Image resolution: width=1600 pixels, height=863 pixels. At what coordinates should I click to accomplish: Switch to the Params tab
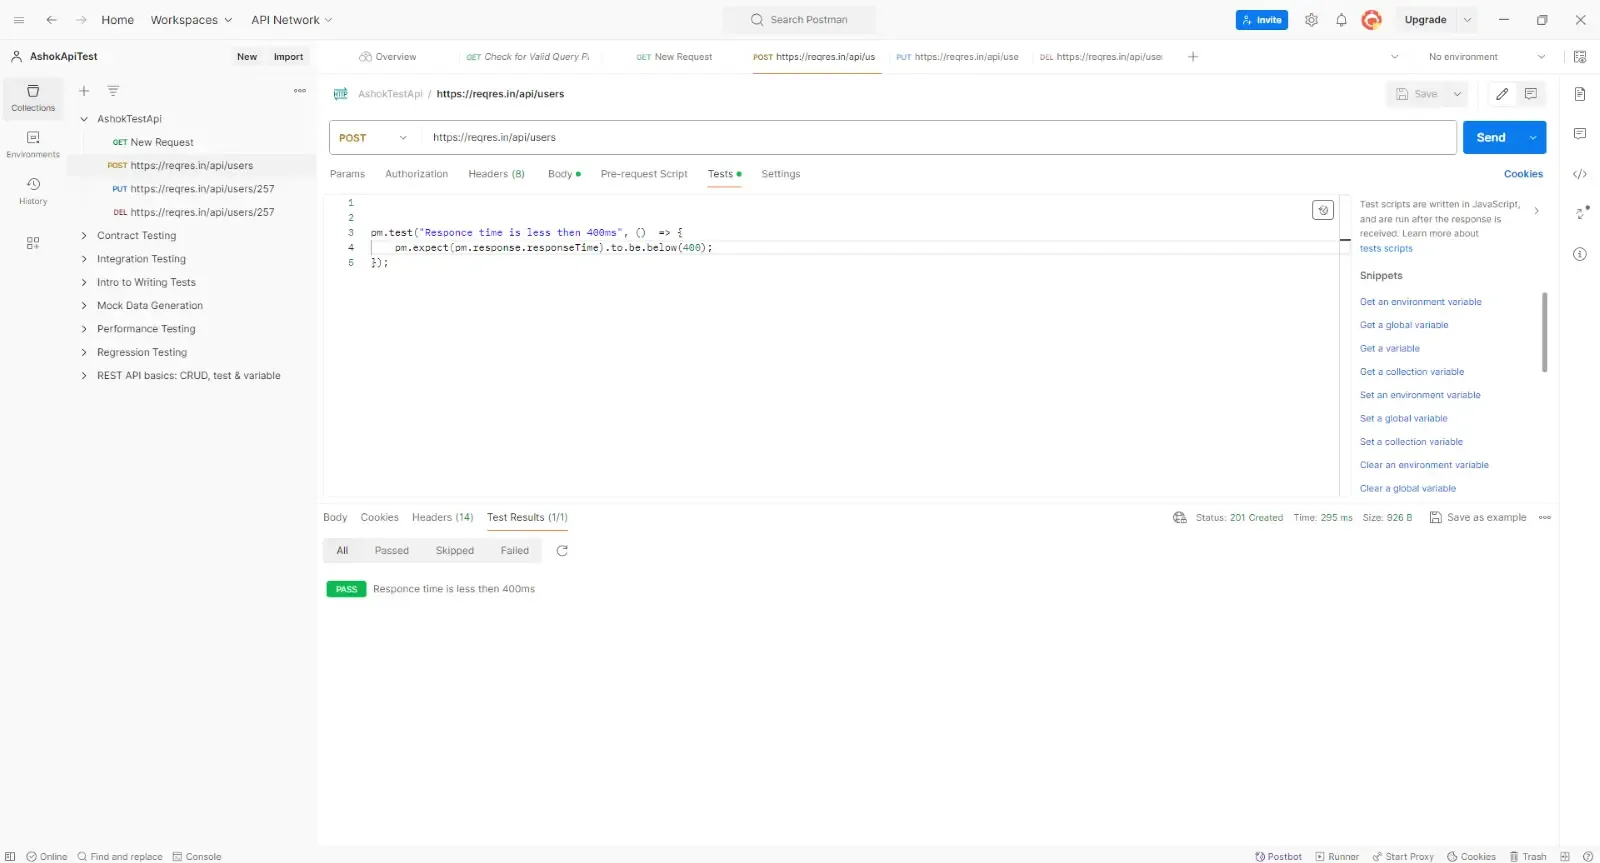(x=347, y=174)
